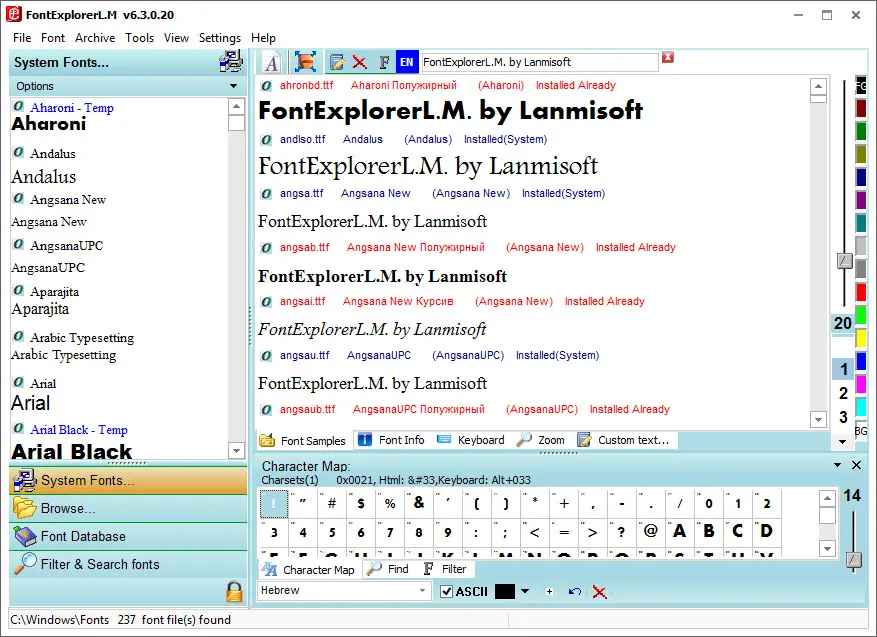Screen dimensions: 877x637
Task: Click the ahronbd.ttf file name
Action: pyautogui.click(x=307, y=85)
